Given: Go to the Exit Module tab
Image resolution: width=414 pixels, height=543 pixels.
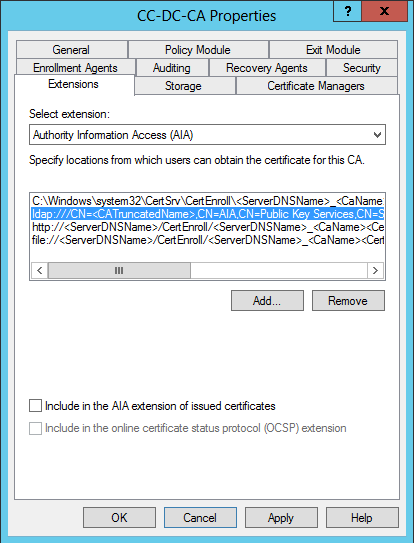Looking at the screenshot, I should pos(333,50).
